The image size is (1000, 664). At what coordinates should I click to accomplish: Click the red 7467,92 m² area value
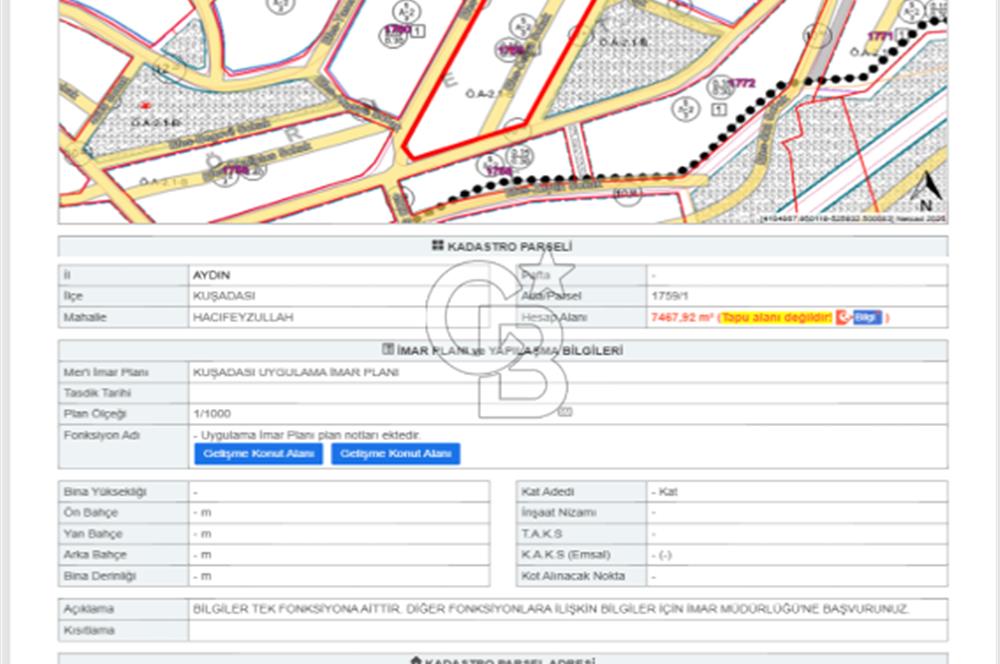tap(681, 317)
